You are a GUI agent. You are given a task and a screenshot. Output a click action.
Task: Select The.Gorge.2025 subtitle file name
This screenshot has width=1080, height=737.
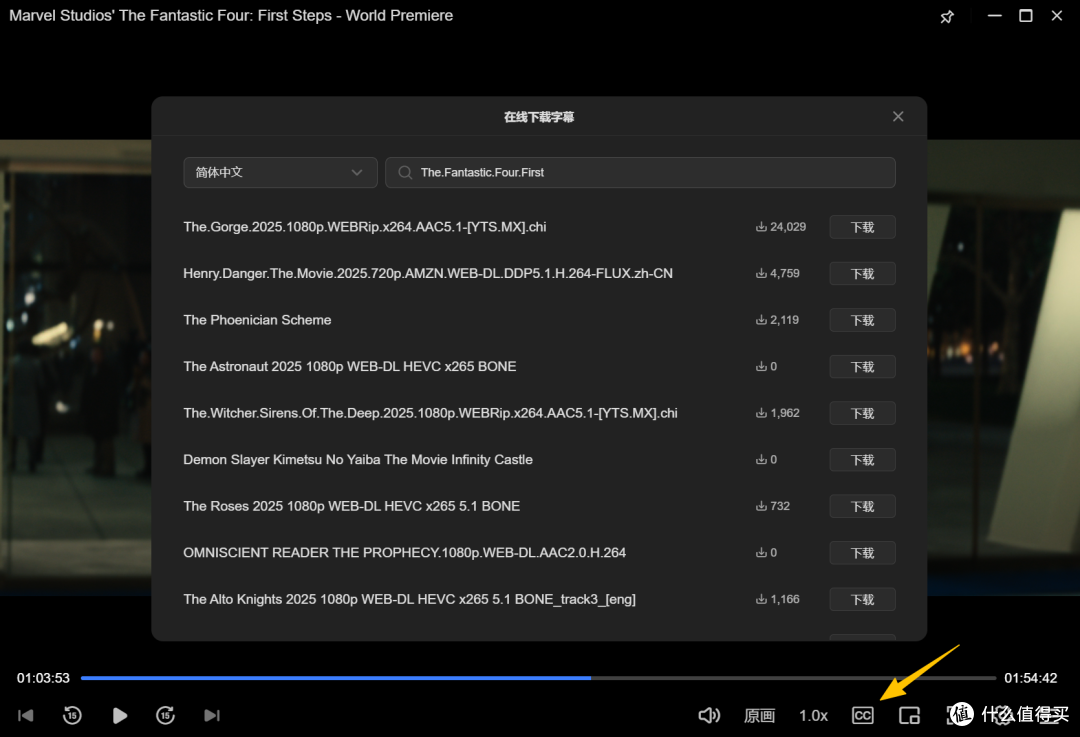pyautogui.click(x=364, y=227)
